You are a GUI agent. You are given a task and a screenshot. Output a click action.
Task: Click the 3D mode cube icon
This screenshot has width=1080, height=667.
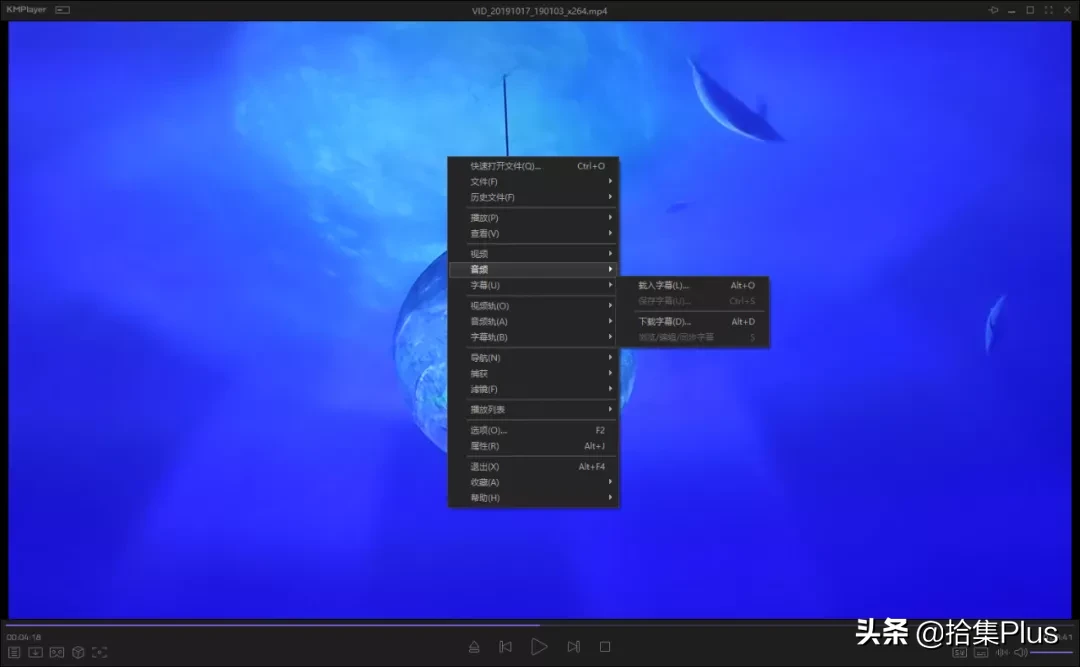[78, 652]
